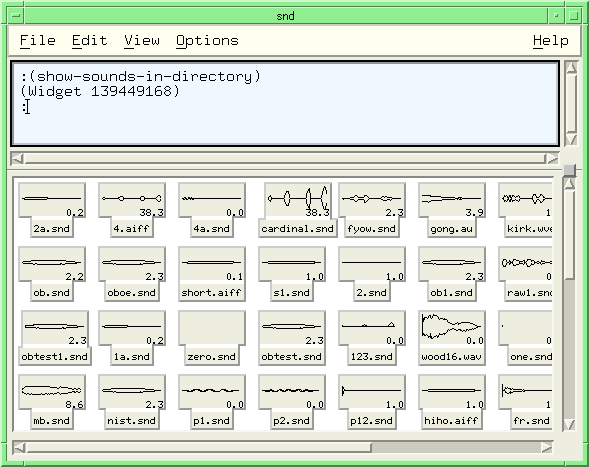The width and height of the screenshot is (589, 467).
Task: Select the fyow.snd waveform thumbnail
Action: tap(372, 200)
